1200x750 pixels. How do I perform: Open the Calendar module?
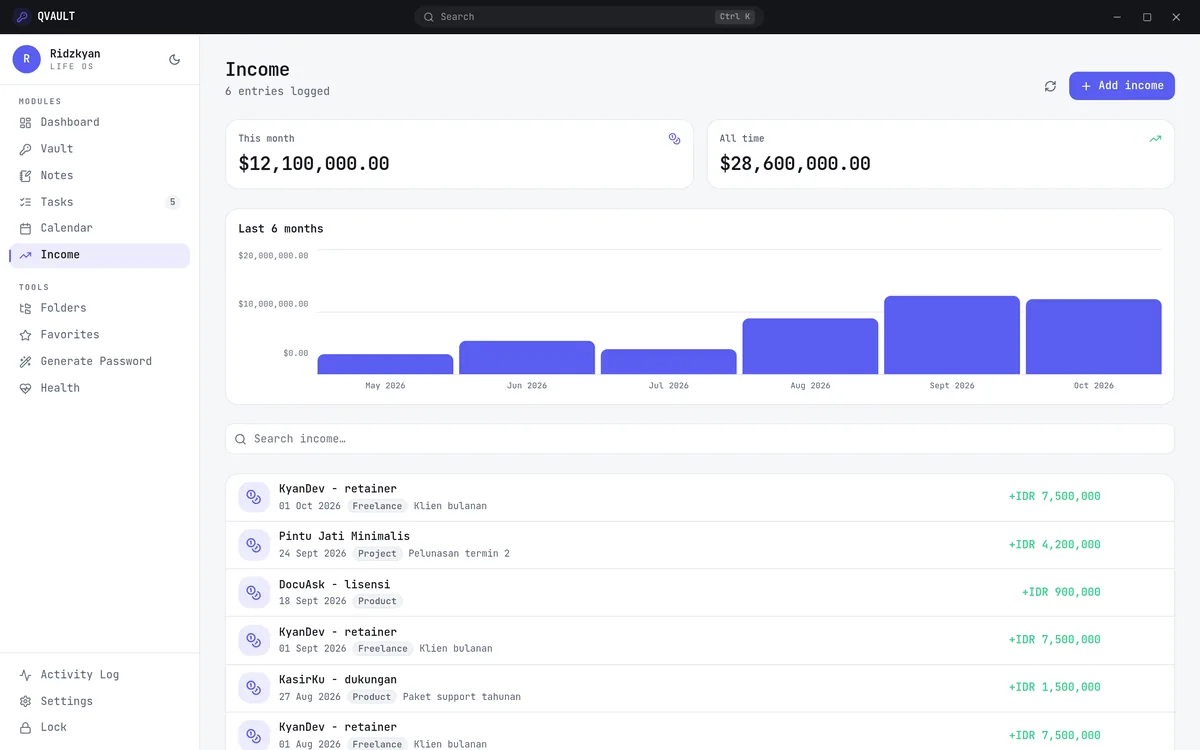click(100, 228)
